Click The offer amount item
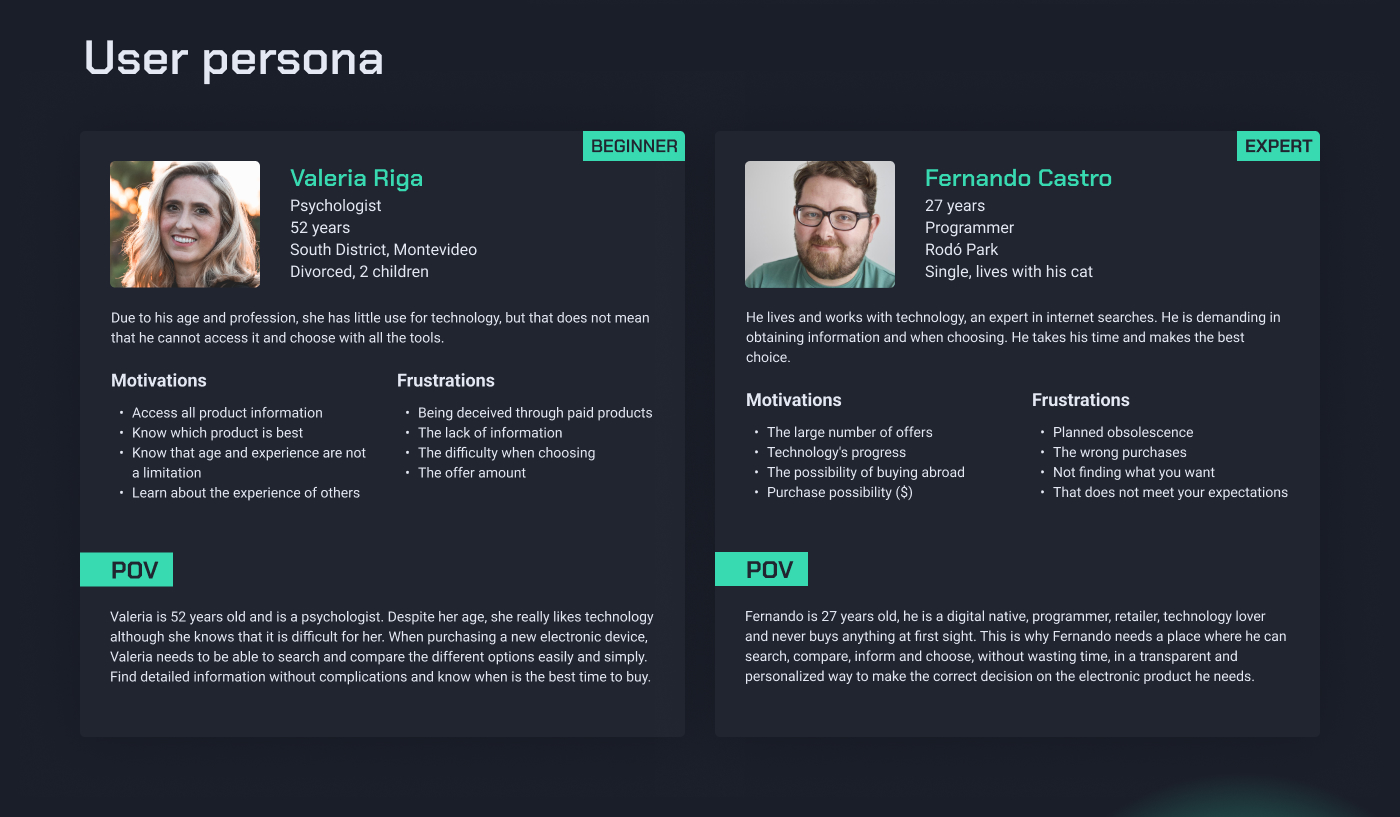This screenshot has height=817, width=1400. tap(472, 473)
